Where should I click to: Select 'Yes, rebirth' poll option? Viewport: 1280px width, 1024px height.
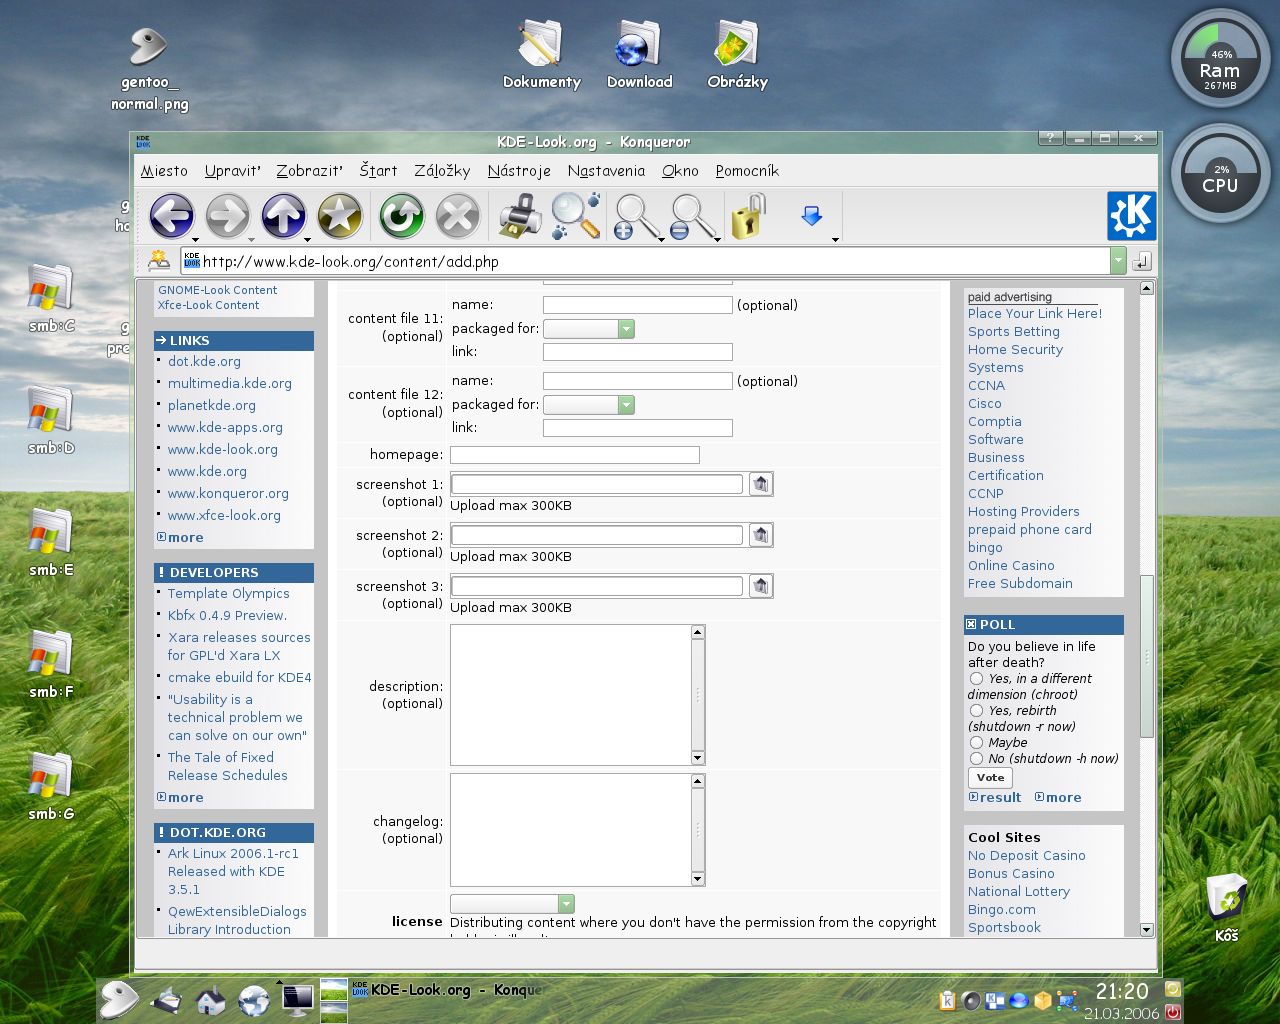click(976, 711)
